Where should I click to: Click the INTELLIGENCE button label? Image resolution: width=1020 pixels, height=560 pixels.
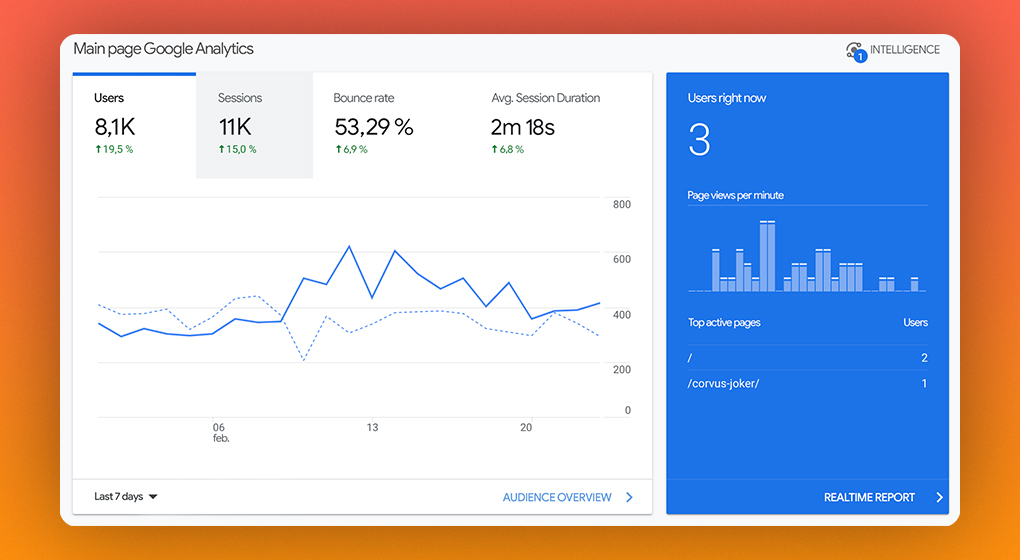click(905, 49)
